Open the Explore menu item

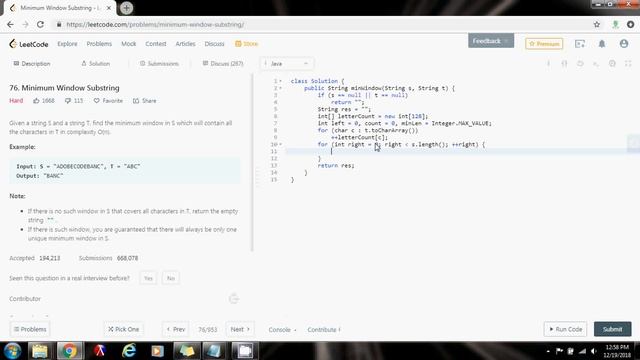[x=67, y=44]
